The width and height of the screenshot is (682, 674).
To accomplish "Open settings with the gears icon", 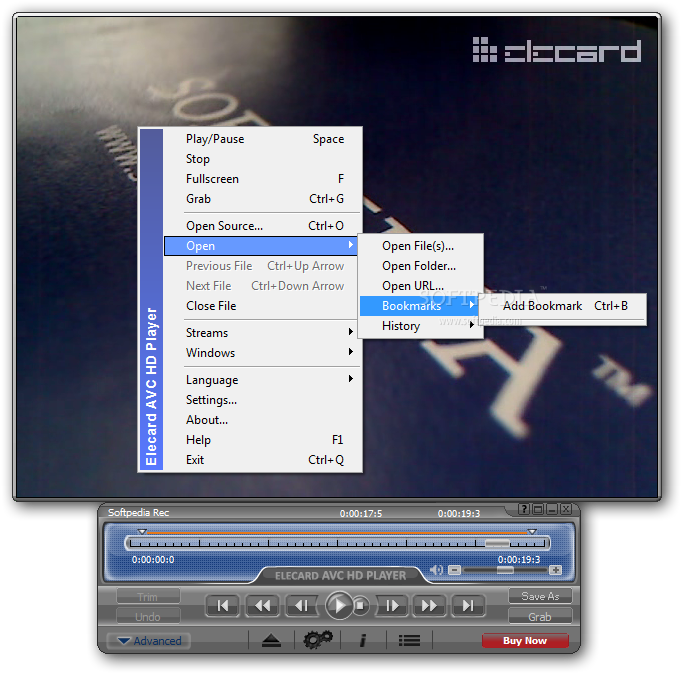I will (318, 640).
